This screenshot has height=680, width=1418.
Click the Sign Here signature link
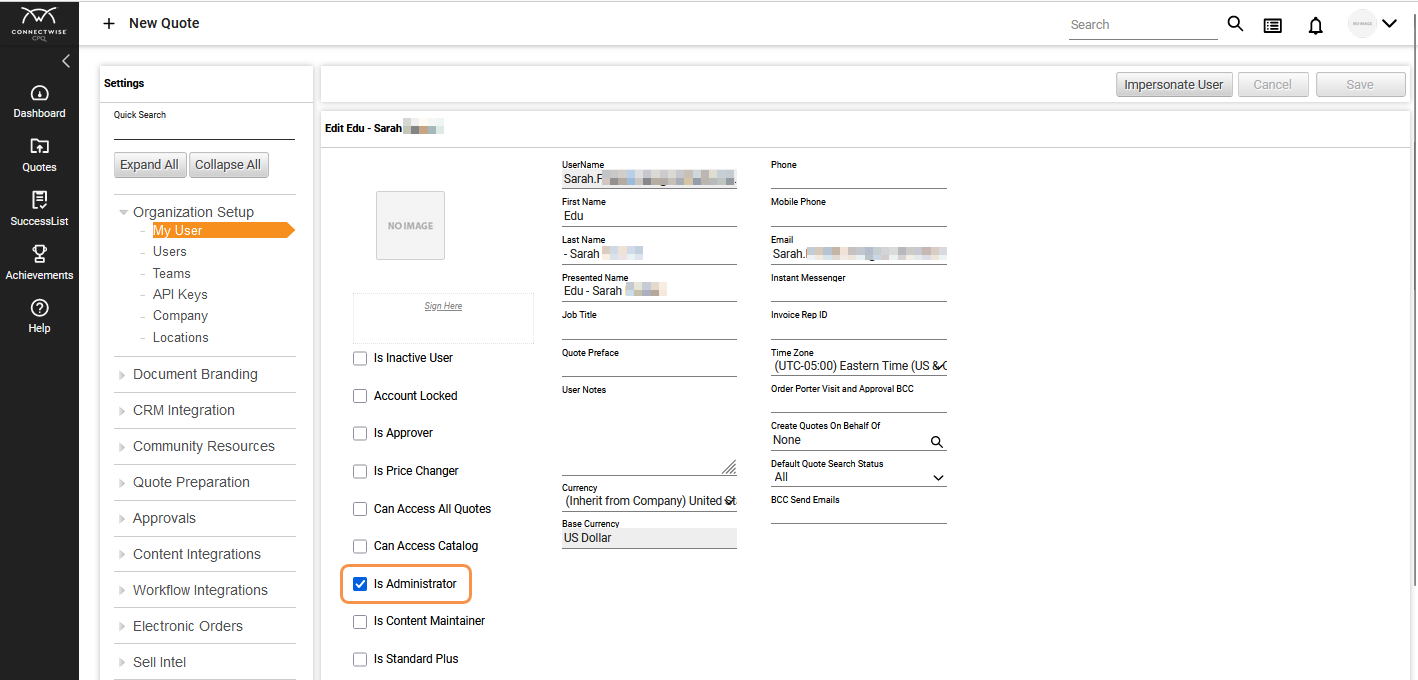click(x=443, y=306)
